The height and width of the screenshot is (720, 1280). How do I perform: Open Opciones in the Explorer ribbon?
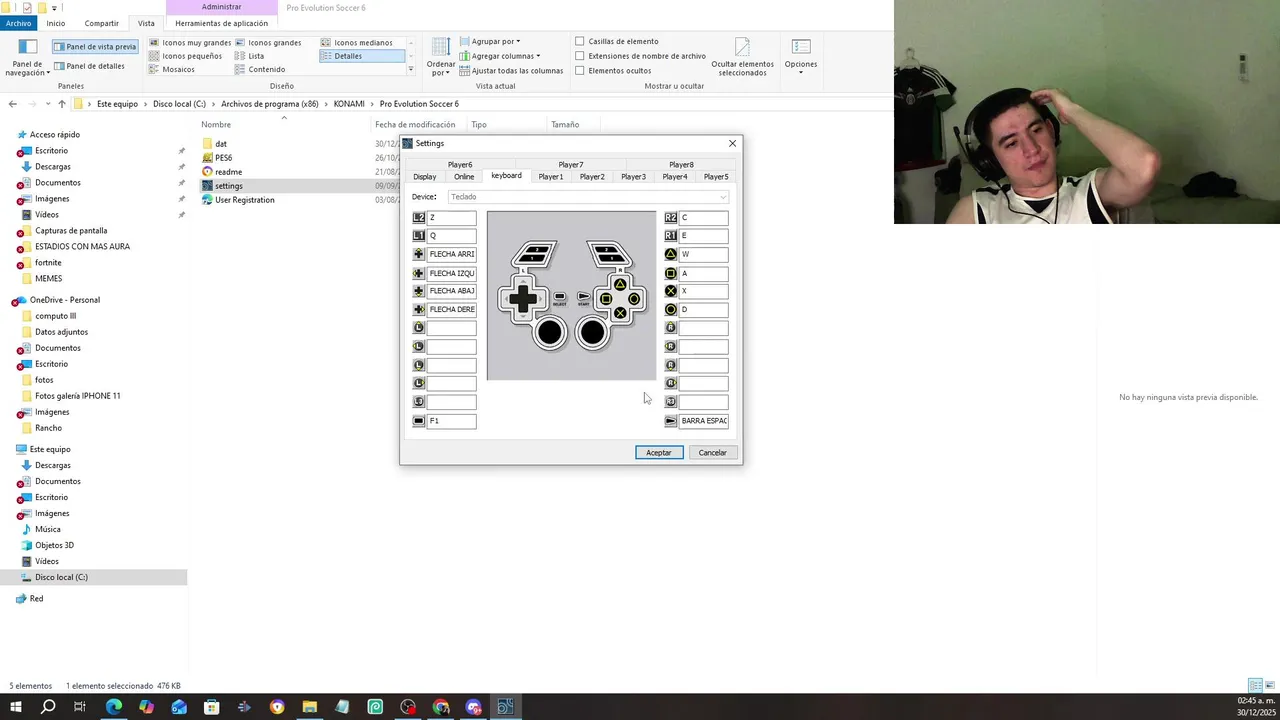(x=801, y=57)
